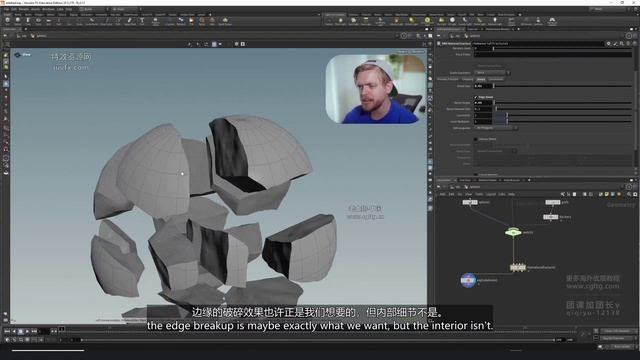Screen dimensions: 640x360
Task: Open the File menu
Action: [7, 9]
